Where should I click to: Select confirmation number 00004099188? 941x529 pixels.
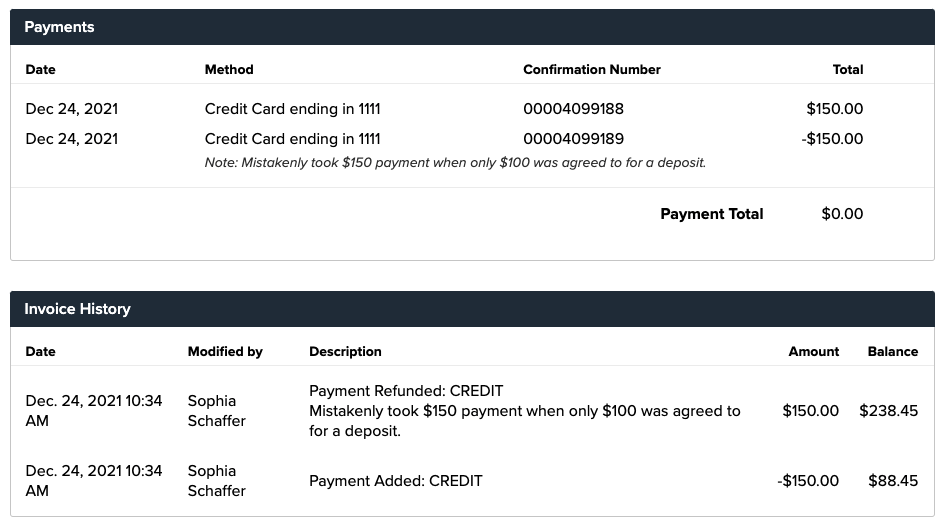point(573,109)
